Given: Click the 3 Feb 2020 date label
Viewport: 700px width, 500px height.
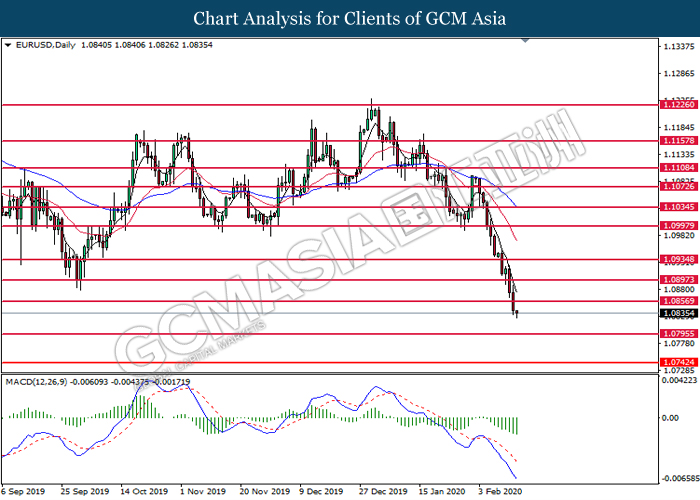Looking at the screenshot, I should (x=500, y=492).
